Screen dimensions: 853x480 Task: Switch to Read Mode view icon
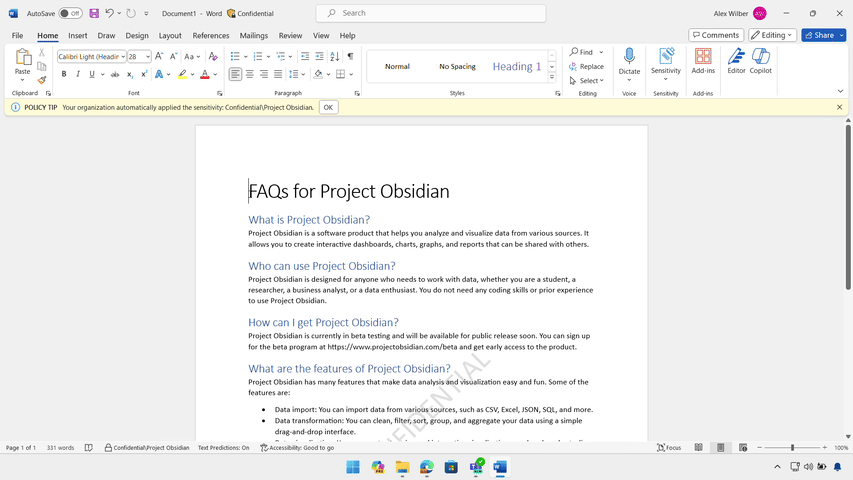699,447
